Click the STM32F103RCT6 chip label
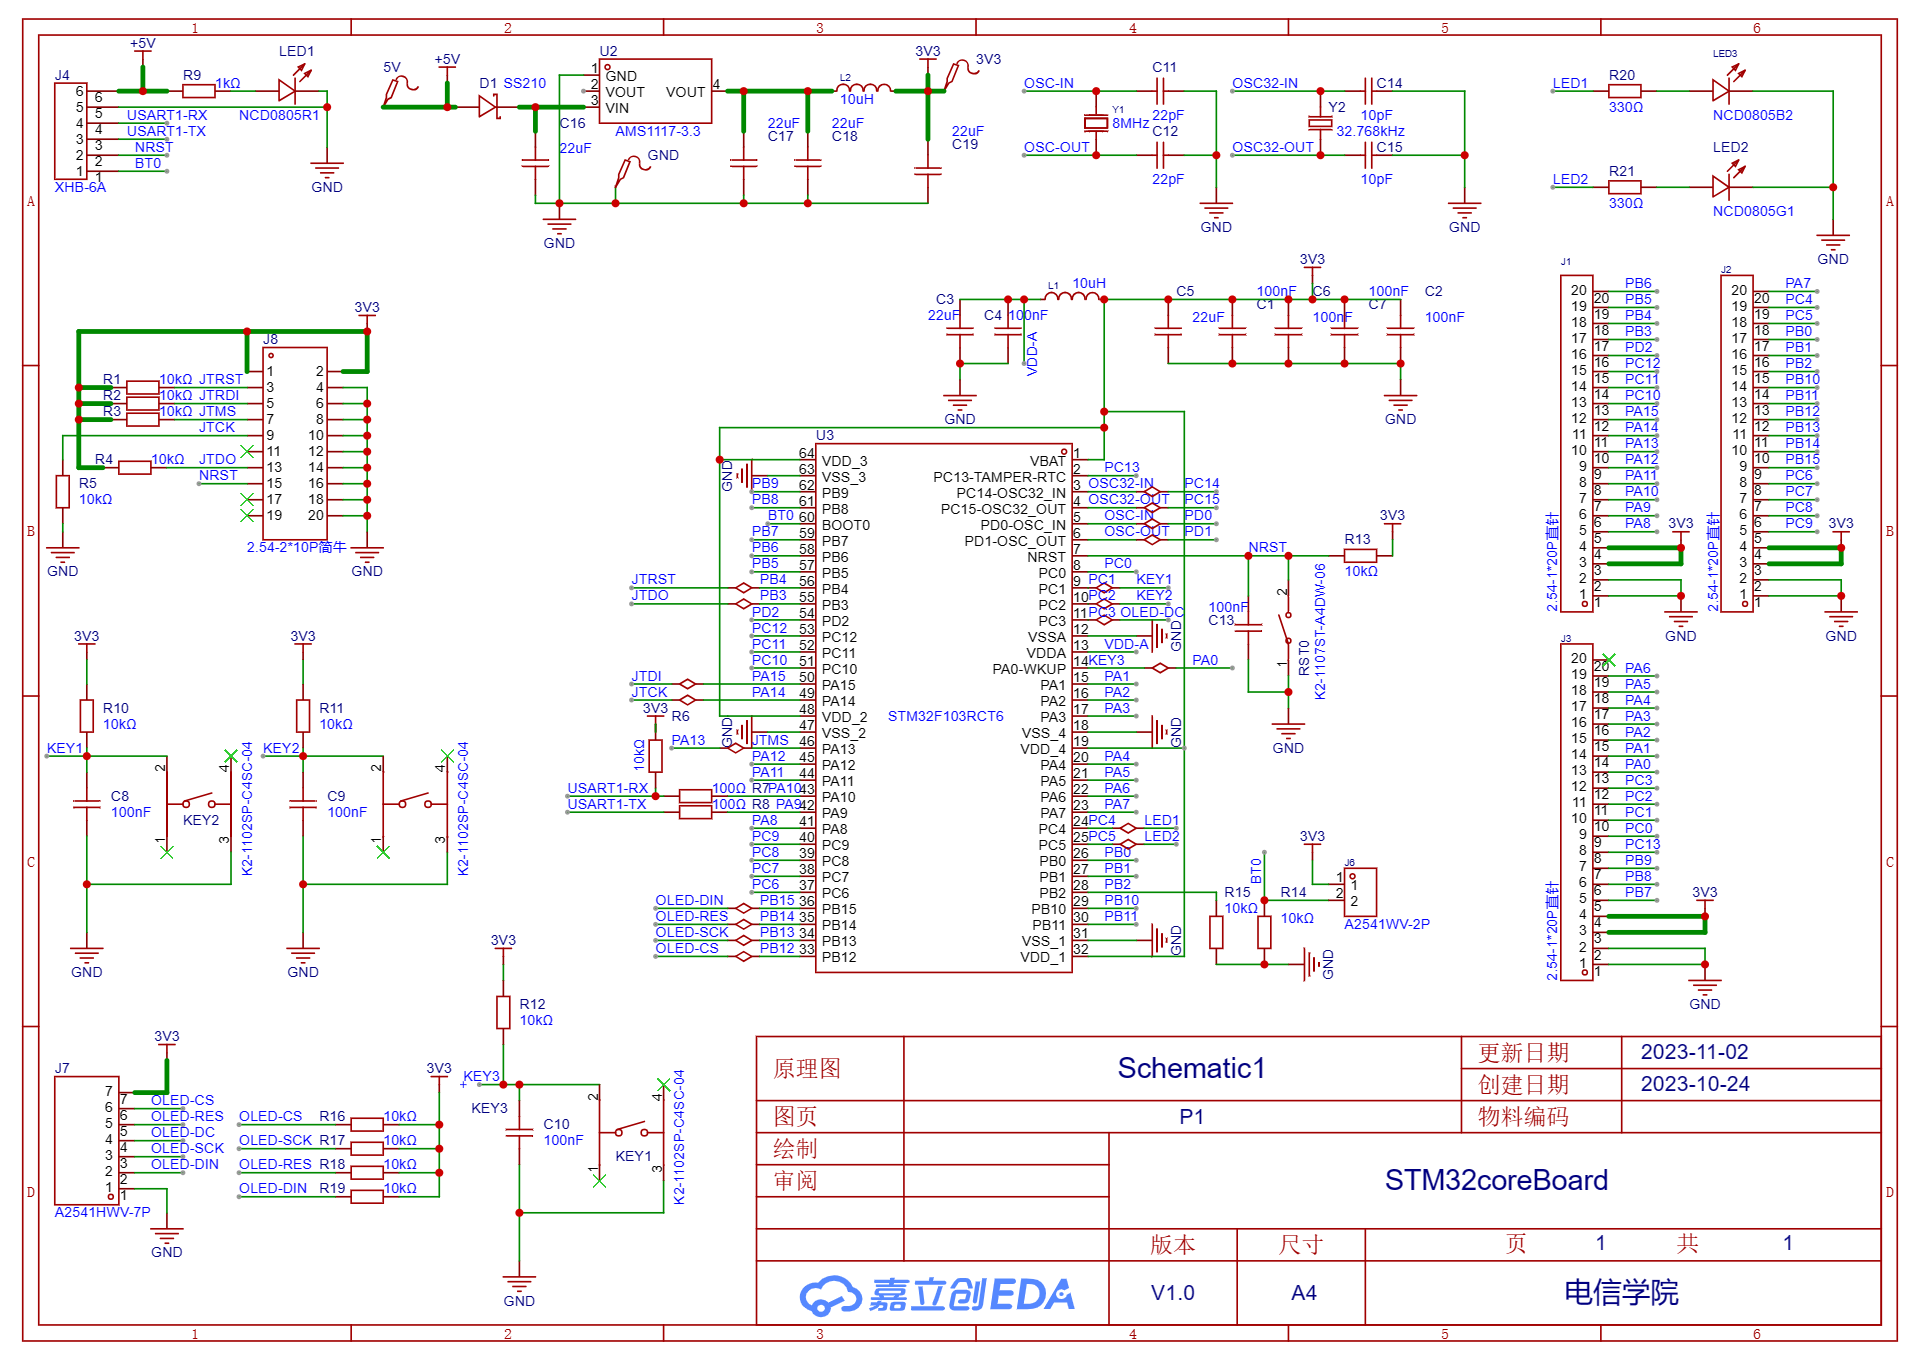 coord(945,716)
